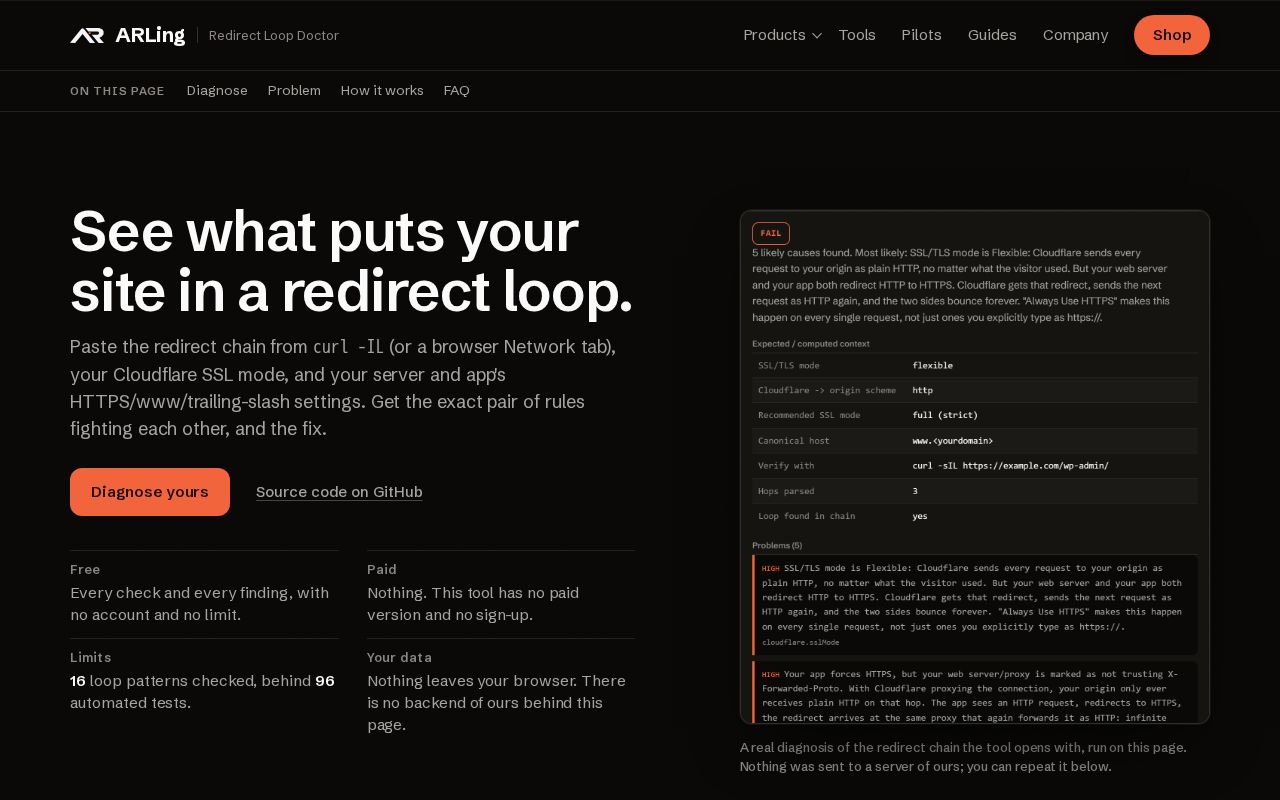Image resolution: width=1280 pixels, height=800 pixels.
Task: Open the Company nav item
Action: (1075, 35)
